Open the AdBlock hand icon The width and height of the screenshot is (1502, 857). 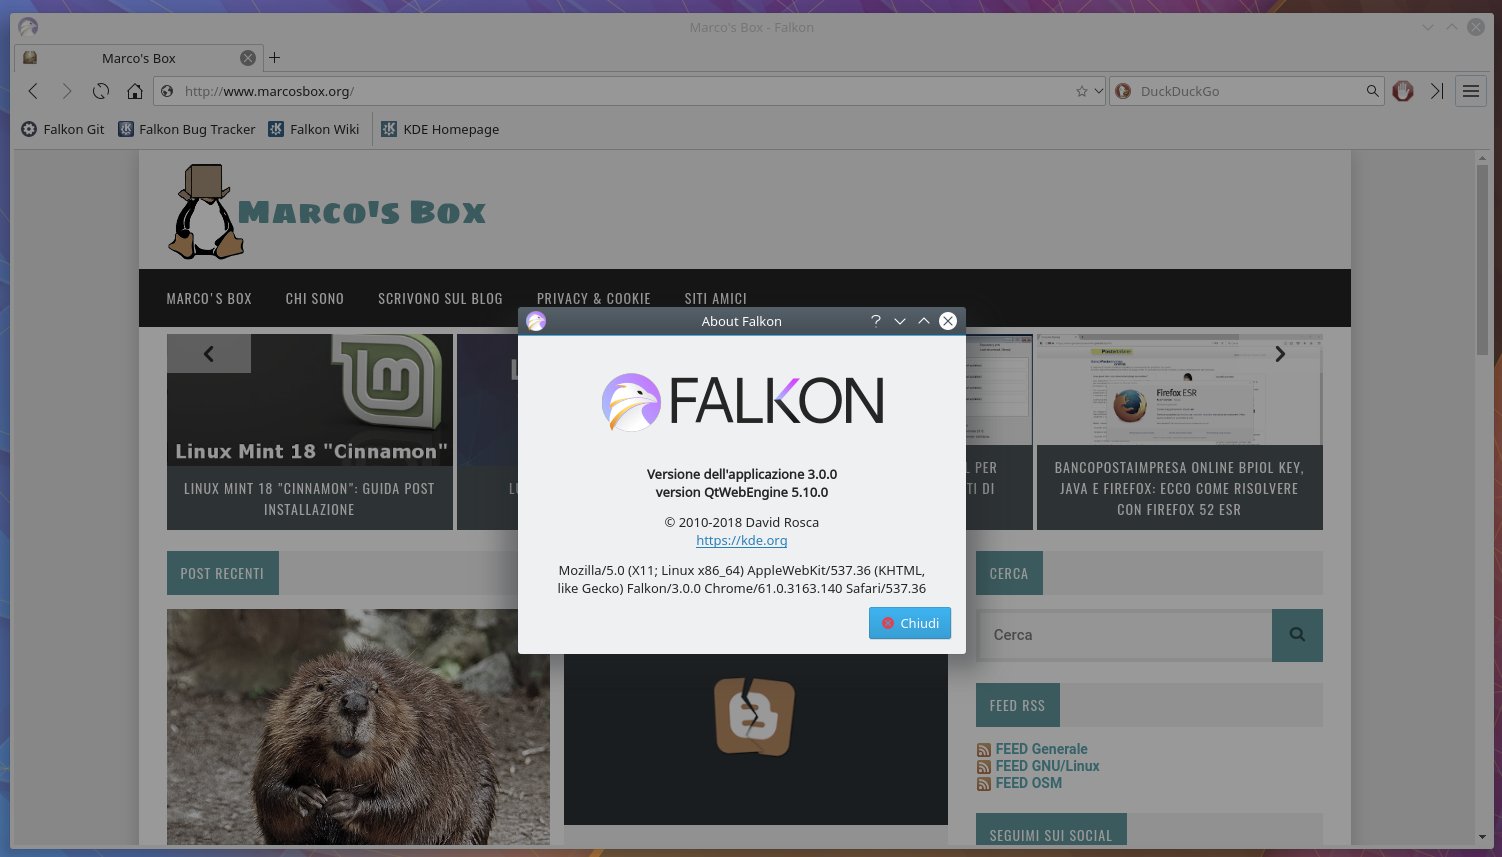(1403, 91)
